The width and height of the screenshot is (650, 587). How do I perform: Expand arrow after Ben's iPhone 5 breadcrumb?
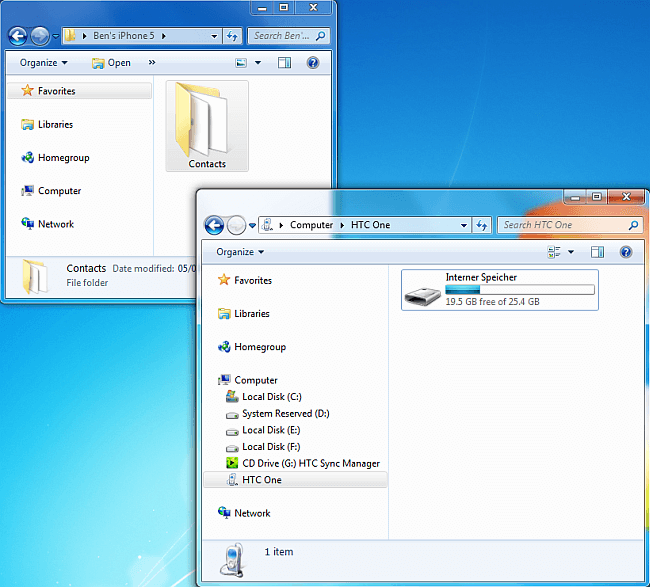coord(164,36)
